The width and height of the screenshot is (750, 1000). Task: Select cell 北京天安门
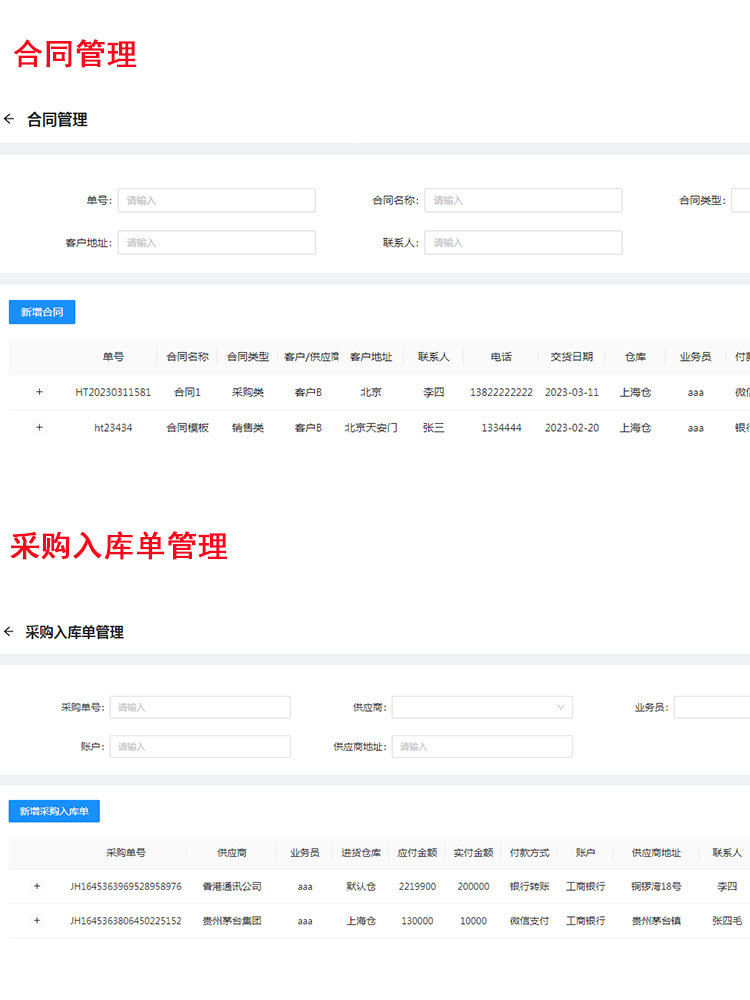tap(371, 428)
